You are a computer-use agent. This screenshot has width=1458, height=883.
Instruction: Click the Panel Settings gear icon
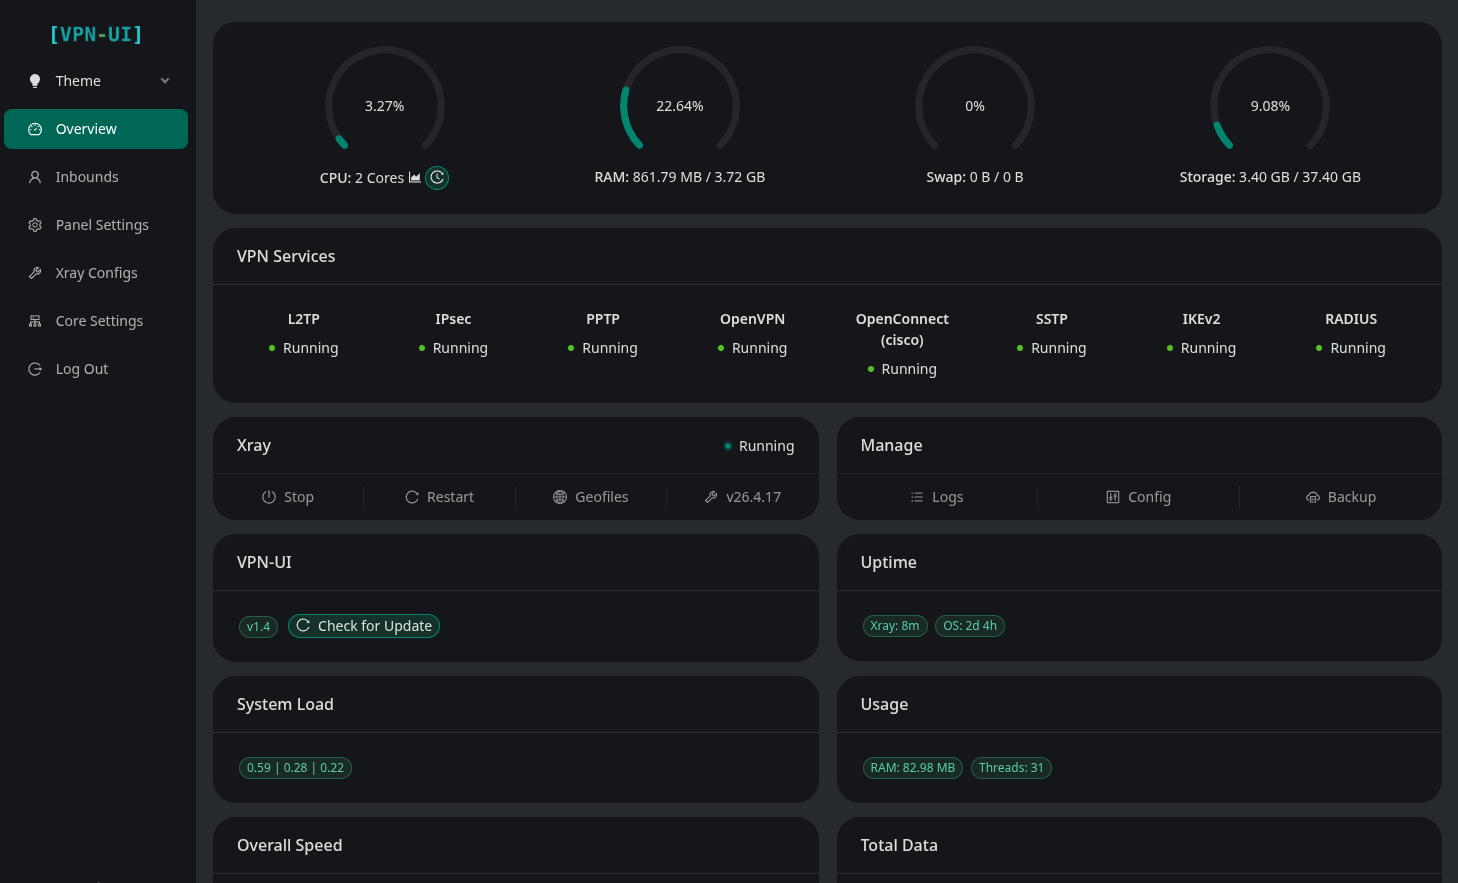click(x=35, y=225)
